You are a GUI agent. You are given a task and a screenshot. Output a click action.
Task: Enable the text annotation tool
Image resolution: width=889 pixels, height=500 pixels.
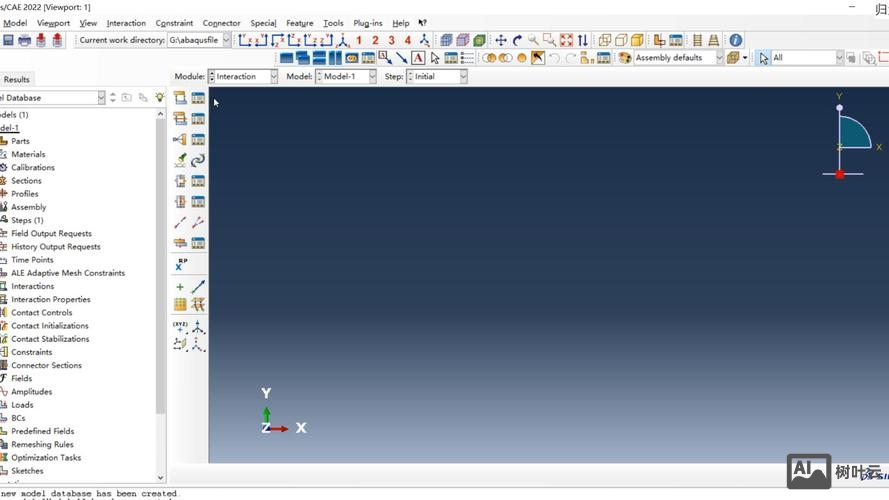coord(418,58)
